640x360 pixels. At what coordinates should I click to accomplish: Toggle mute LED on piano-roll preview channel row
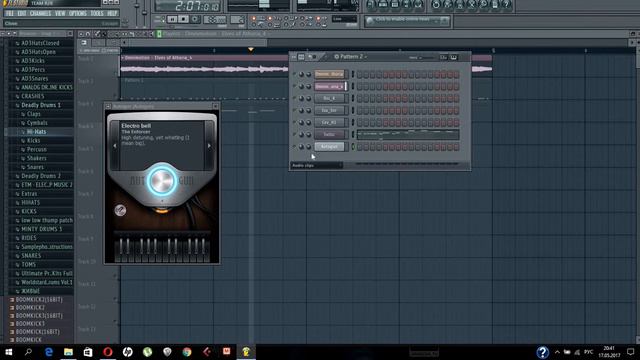294,134
